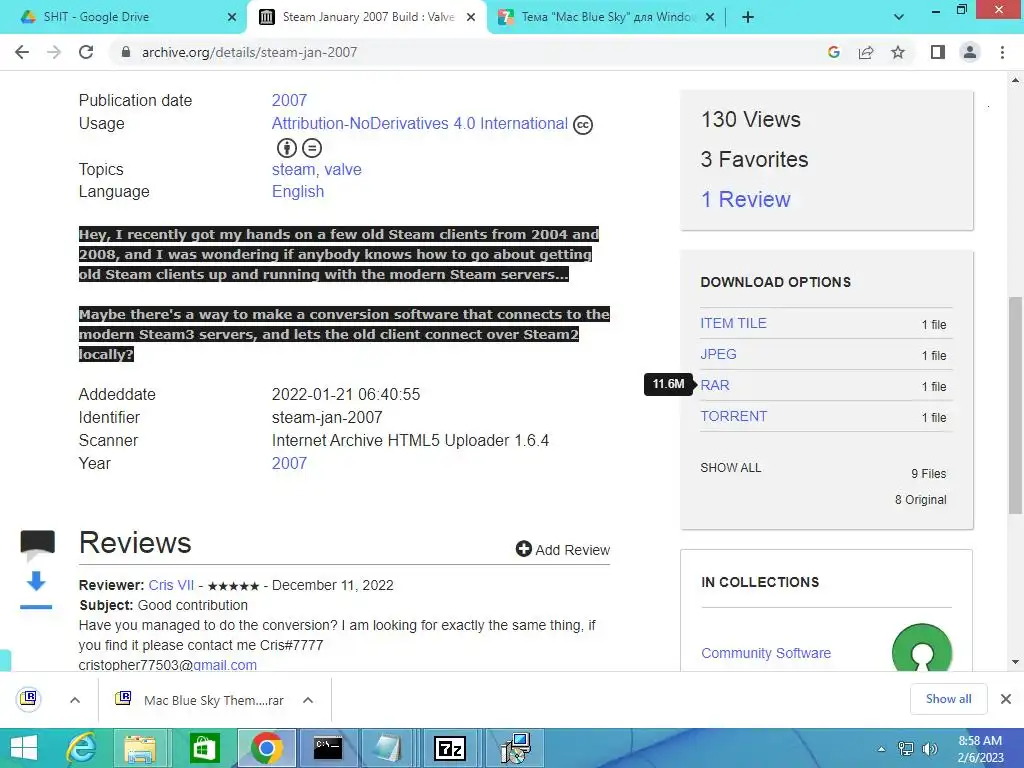Image resolution: width=1024 pixels, height=768 pixels.
Task: Open the valve topic link
Action: click(x=343, y=170)
